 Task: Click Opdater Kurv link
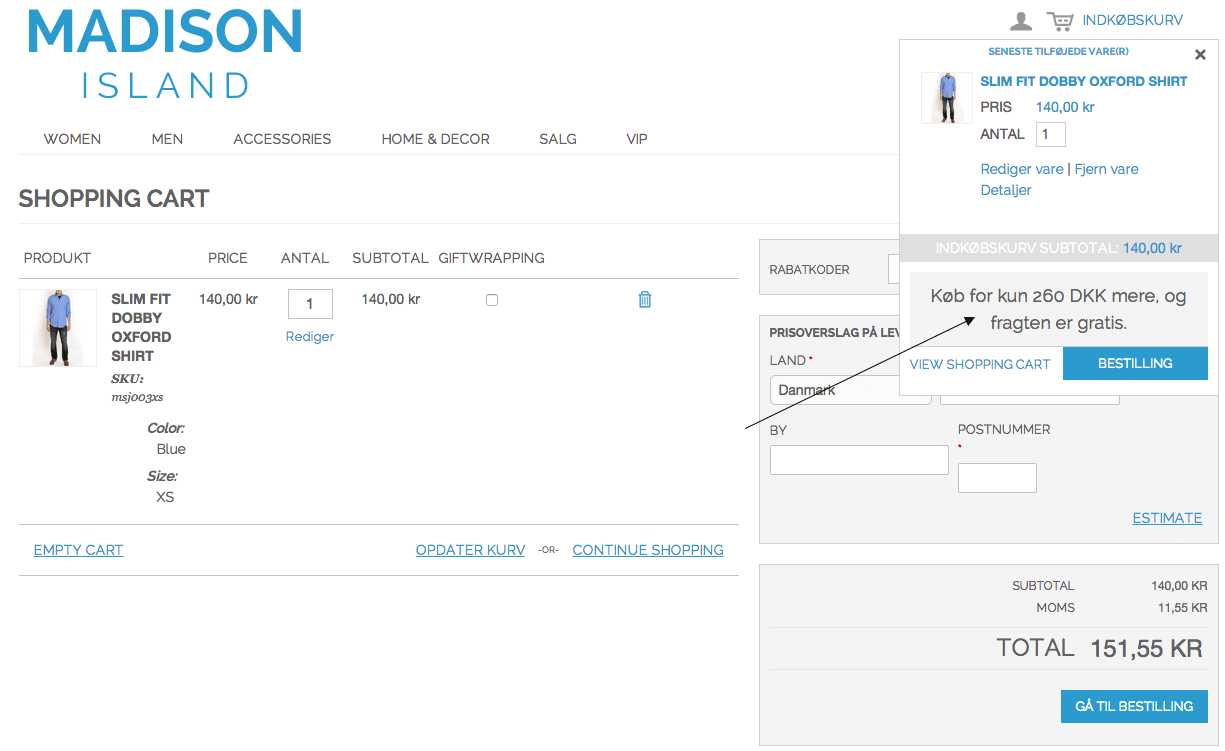[x=470, y=550]
